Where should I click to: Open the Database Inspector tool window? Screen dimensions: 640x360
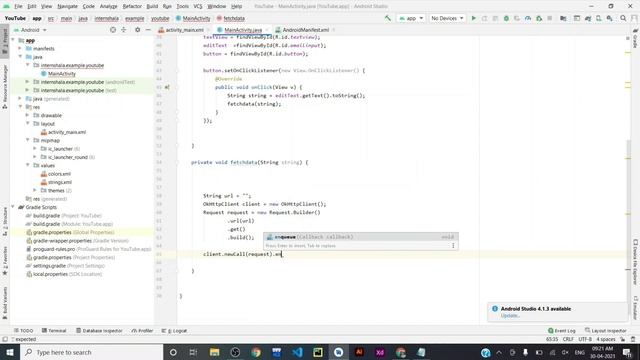point(99,331)
